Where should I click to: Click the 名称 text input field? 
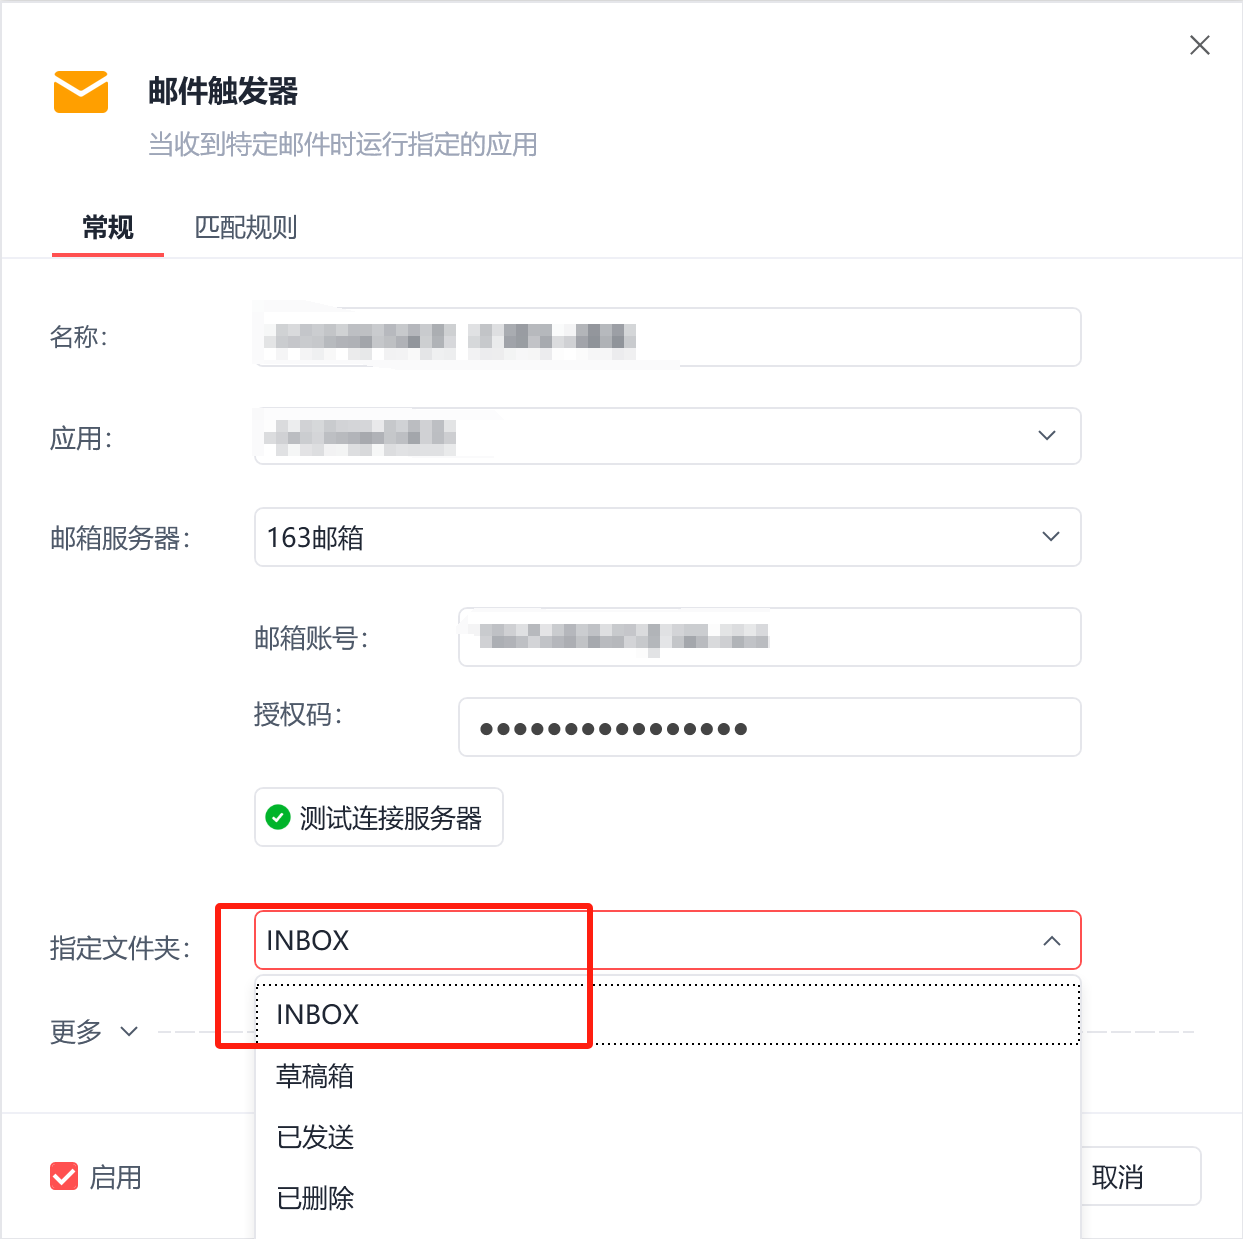click(x=668, y=337)
